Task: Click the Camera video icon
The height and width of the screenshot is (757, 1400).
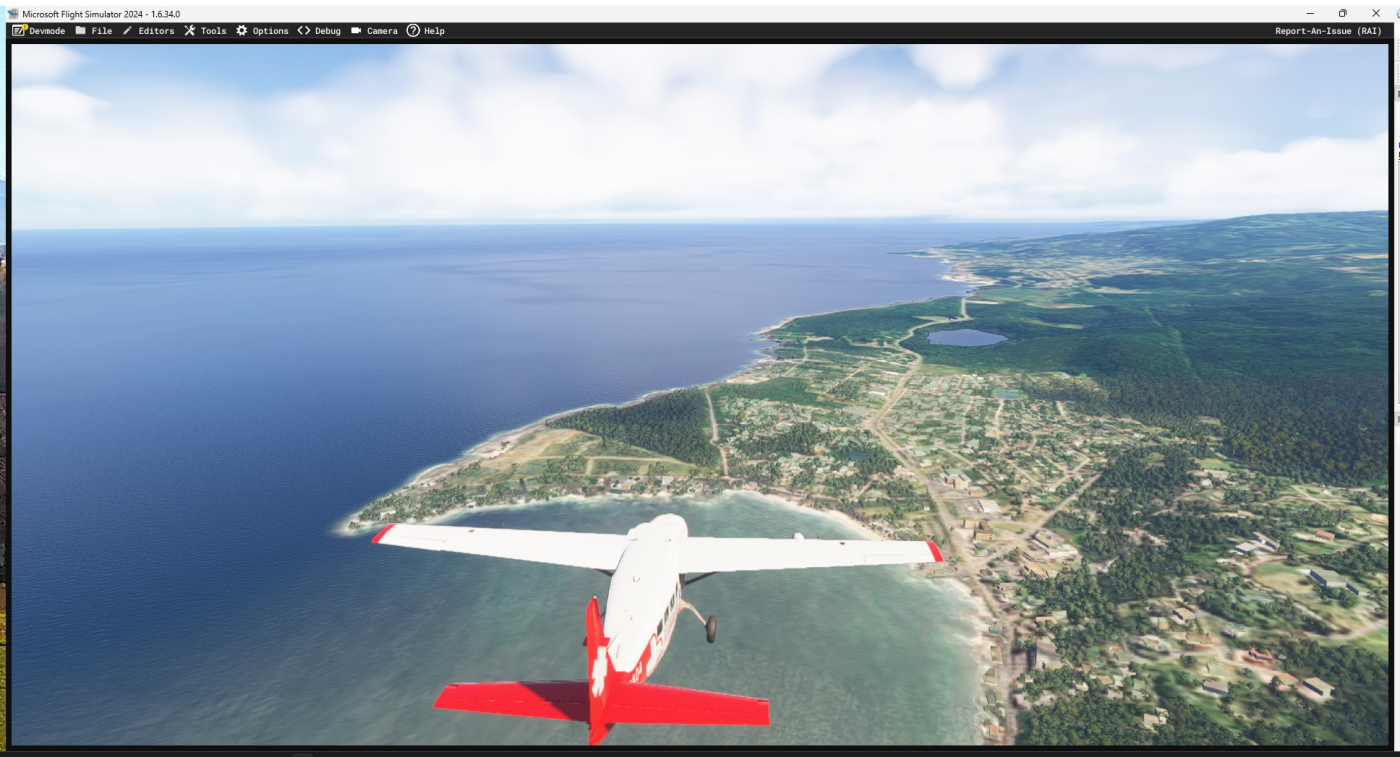Action: click(356, 31)
